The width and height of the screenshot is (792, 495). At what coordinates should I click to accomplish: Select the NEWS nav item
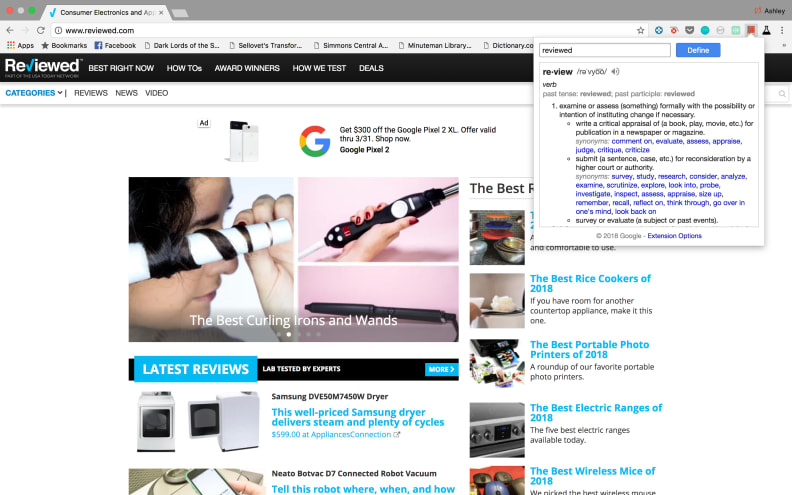coord(126,93)
